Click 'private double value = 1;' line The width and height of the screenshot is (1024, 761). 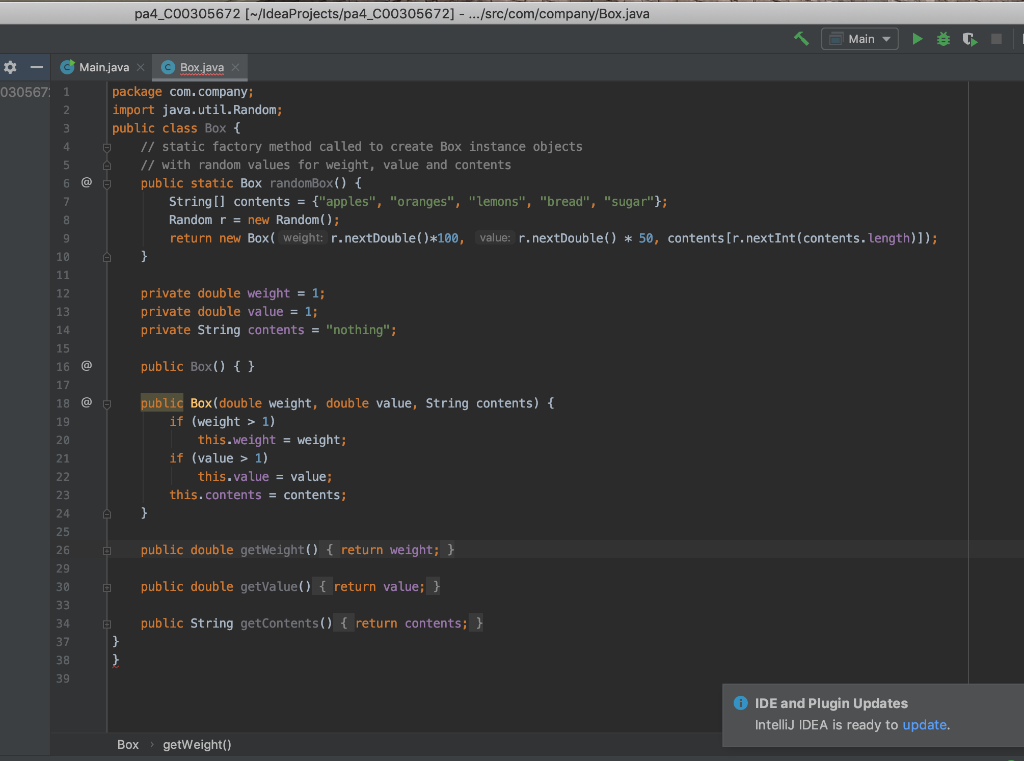click(x=229, y=312)
